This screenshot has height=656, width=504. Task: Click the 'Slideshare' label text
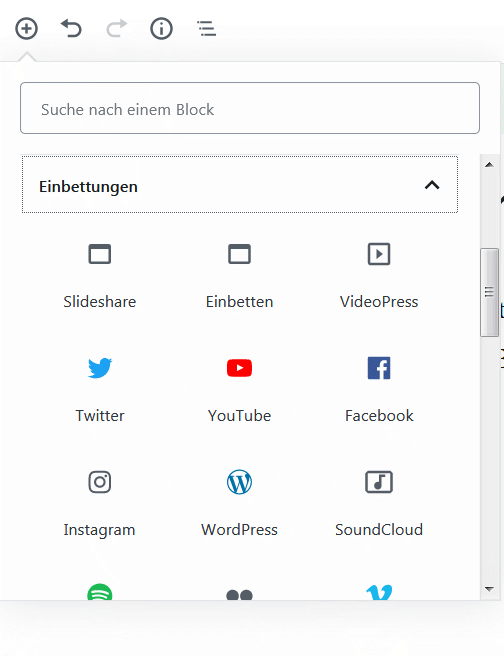100,302
